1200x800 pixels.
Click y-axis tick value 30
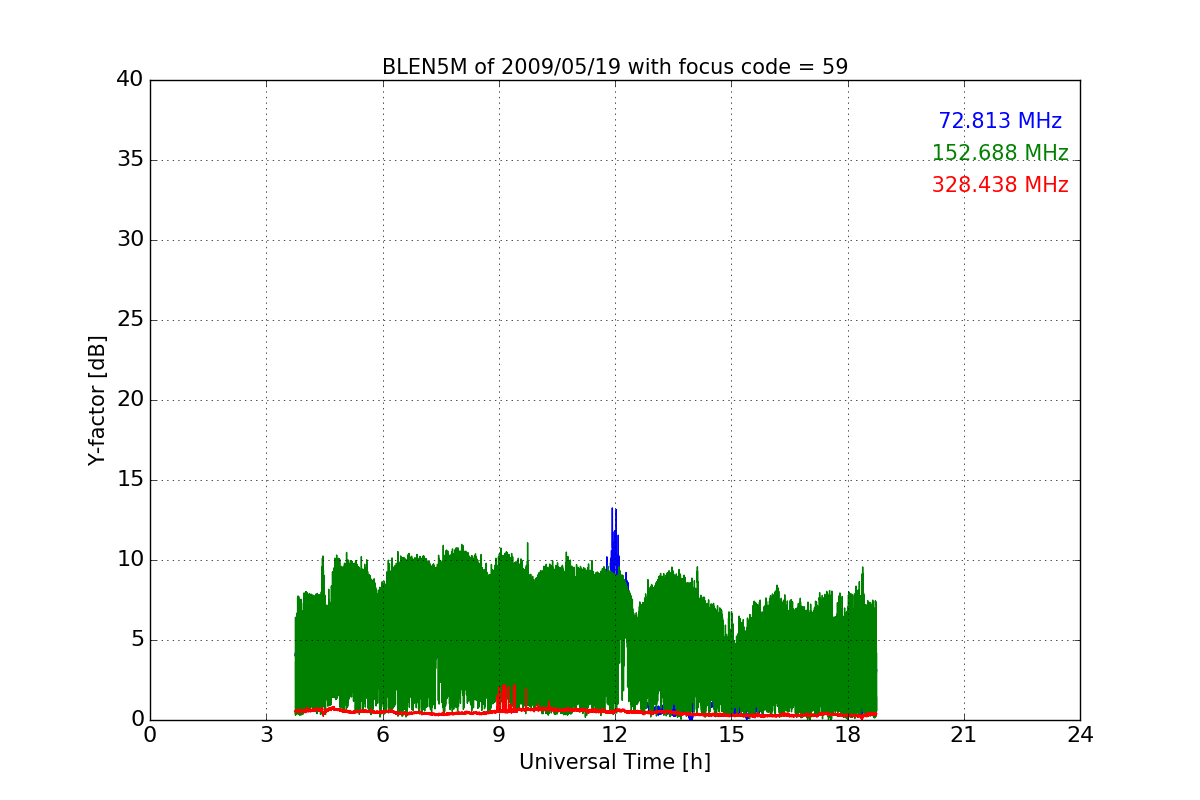pyautogui.click(x=130, y=240)
